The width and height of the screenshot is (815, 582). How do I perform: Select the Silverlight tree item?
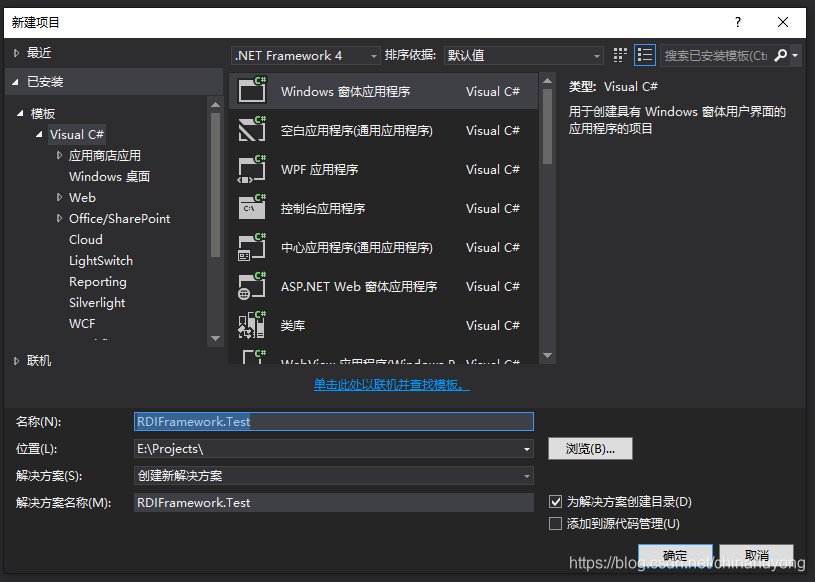(97, 302)
